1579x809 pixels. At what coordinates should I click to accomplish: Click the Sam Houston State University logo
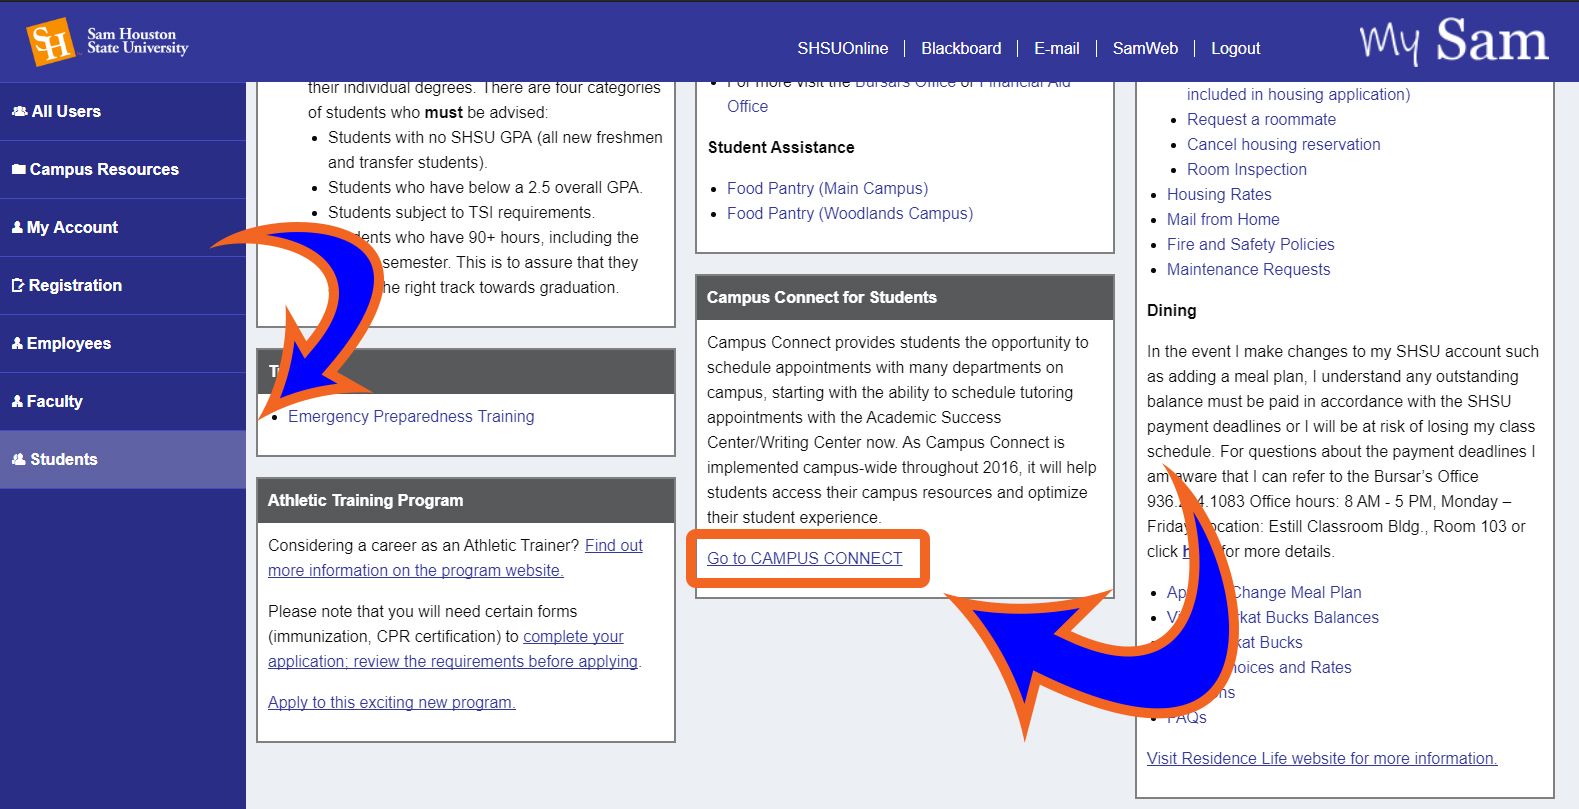[107, 42]
